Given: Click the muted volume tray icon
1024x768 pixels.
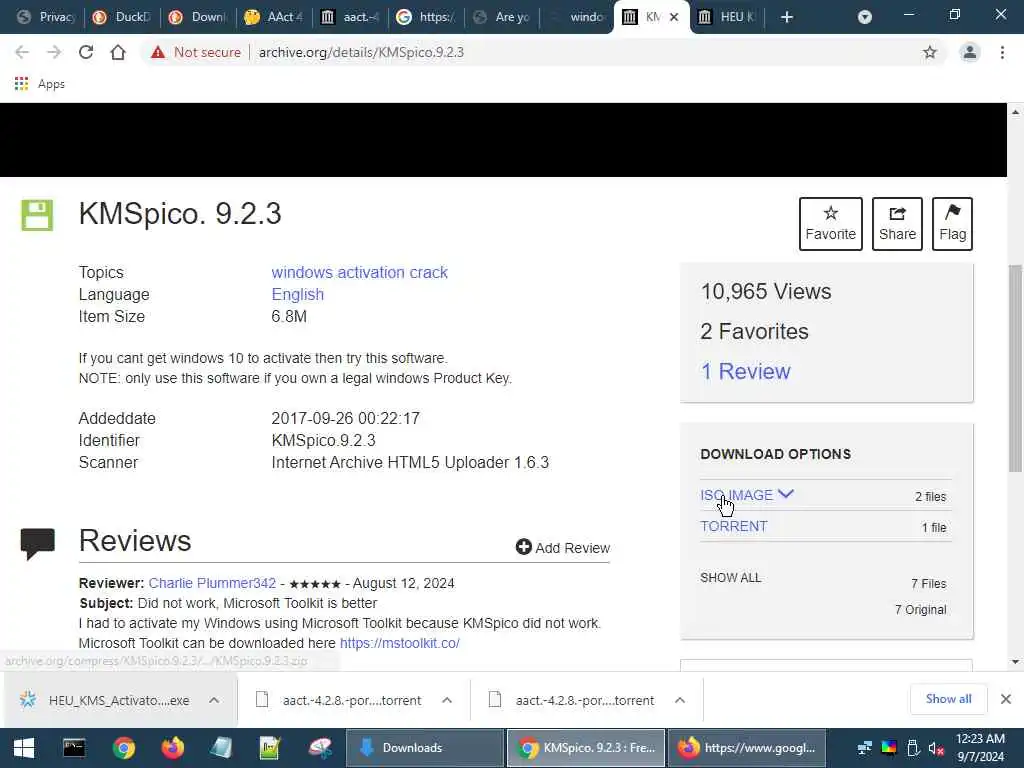Looking at the screenshot, I should click(x=936, y=748).
